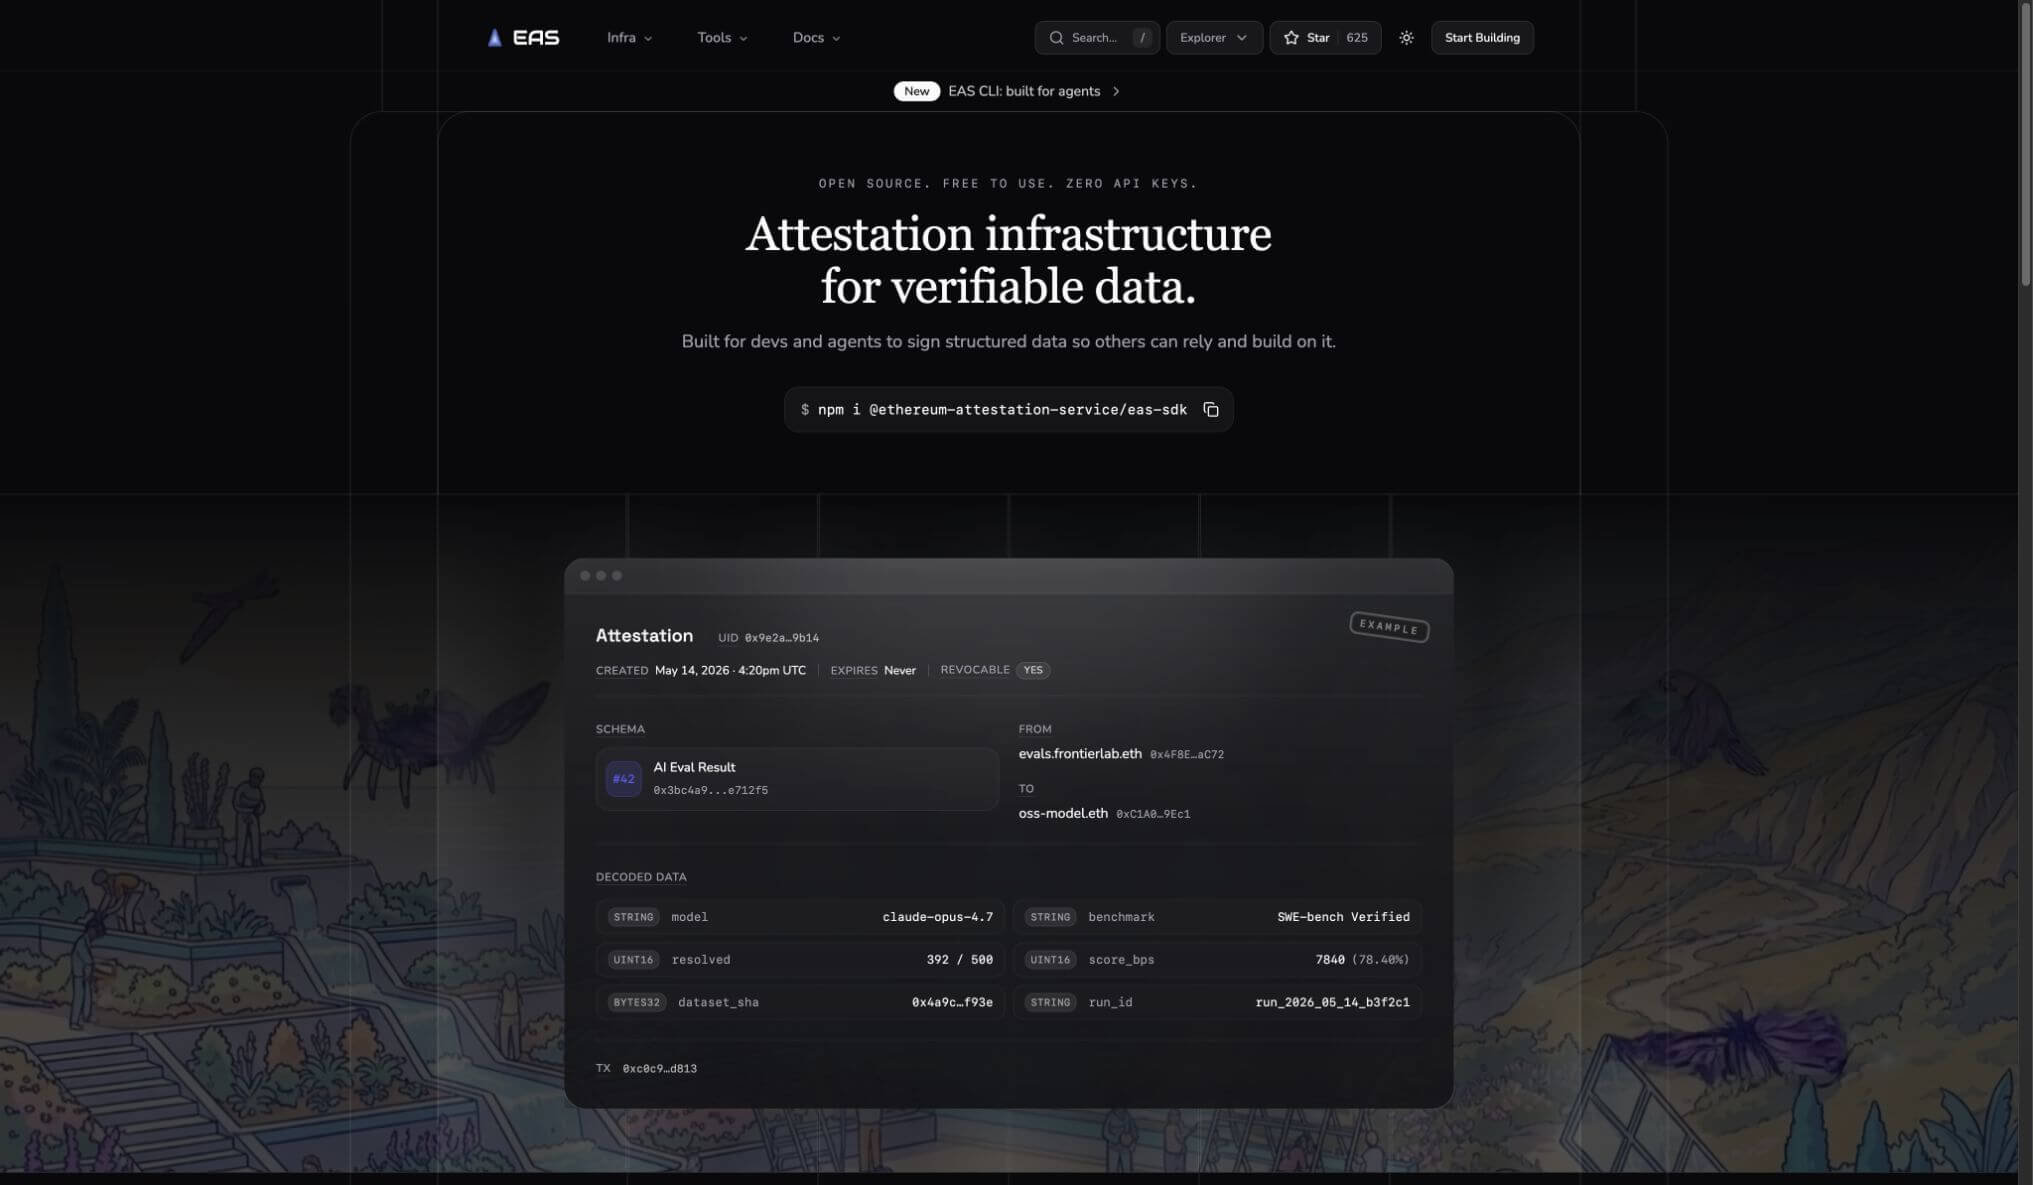
Task: Open the Docs navigation menu
Action: pos(816,38)
